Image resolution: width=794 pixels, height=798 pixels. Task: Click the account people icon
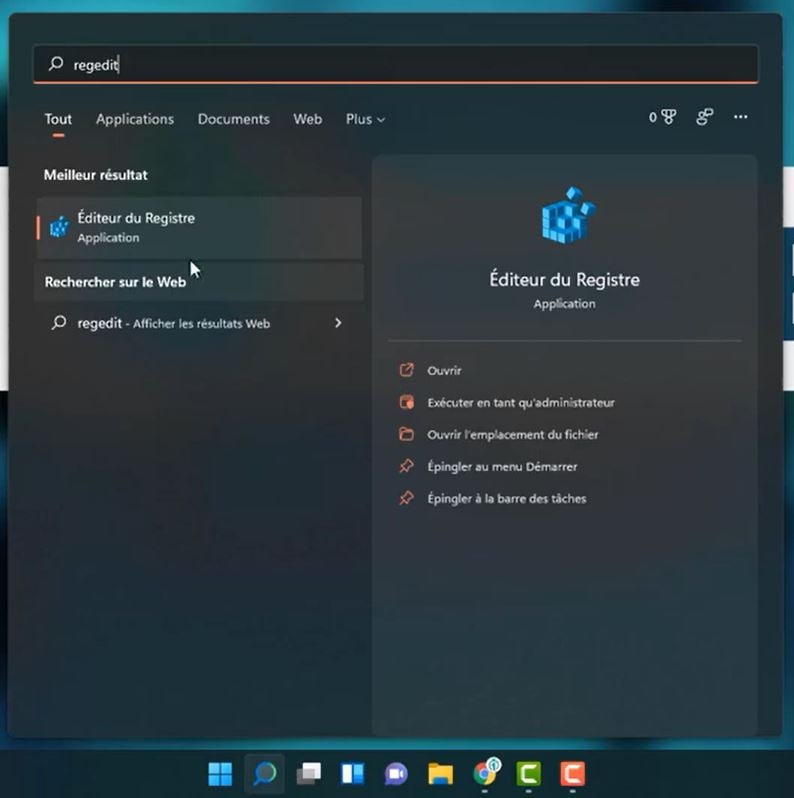[704, 117]
